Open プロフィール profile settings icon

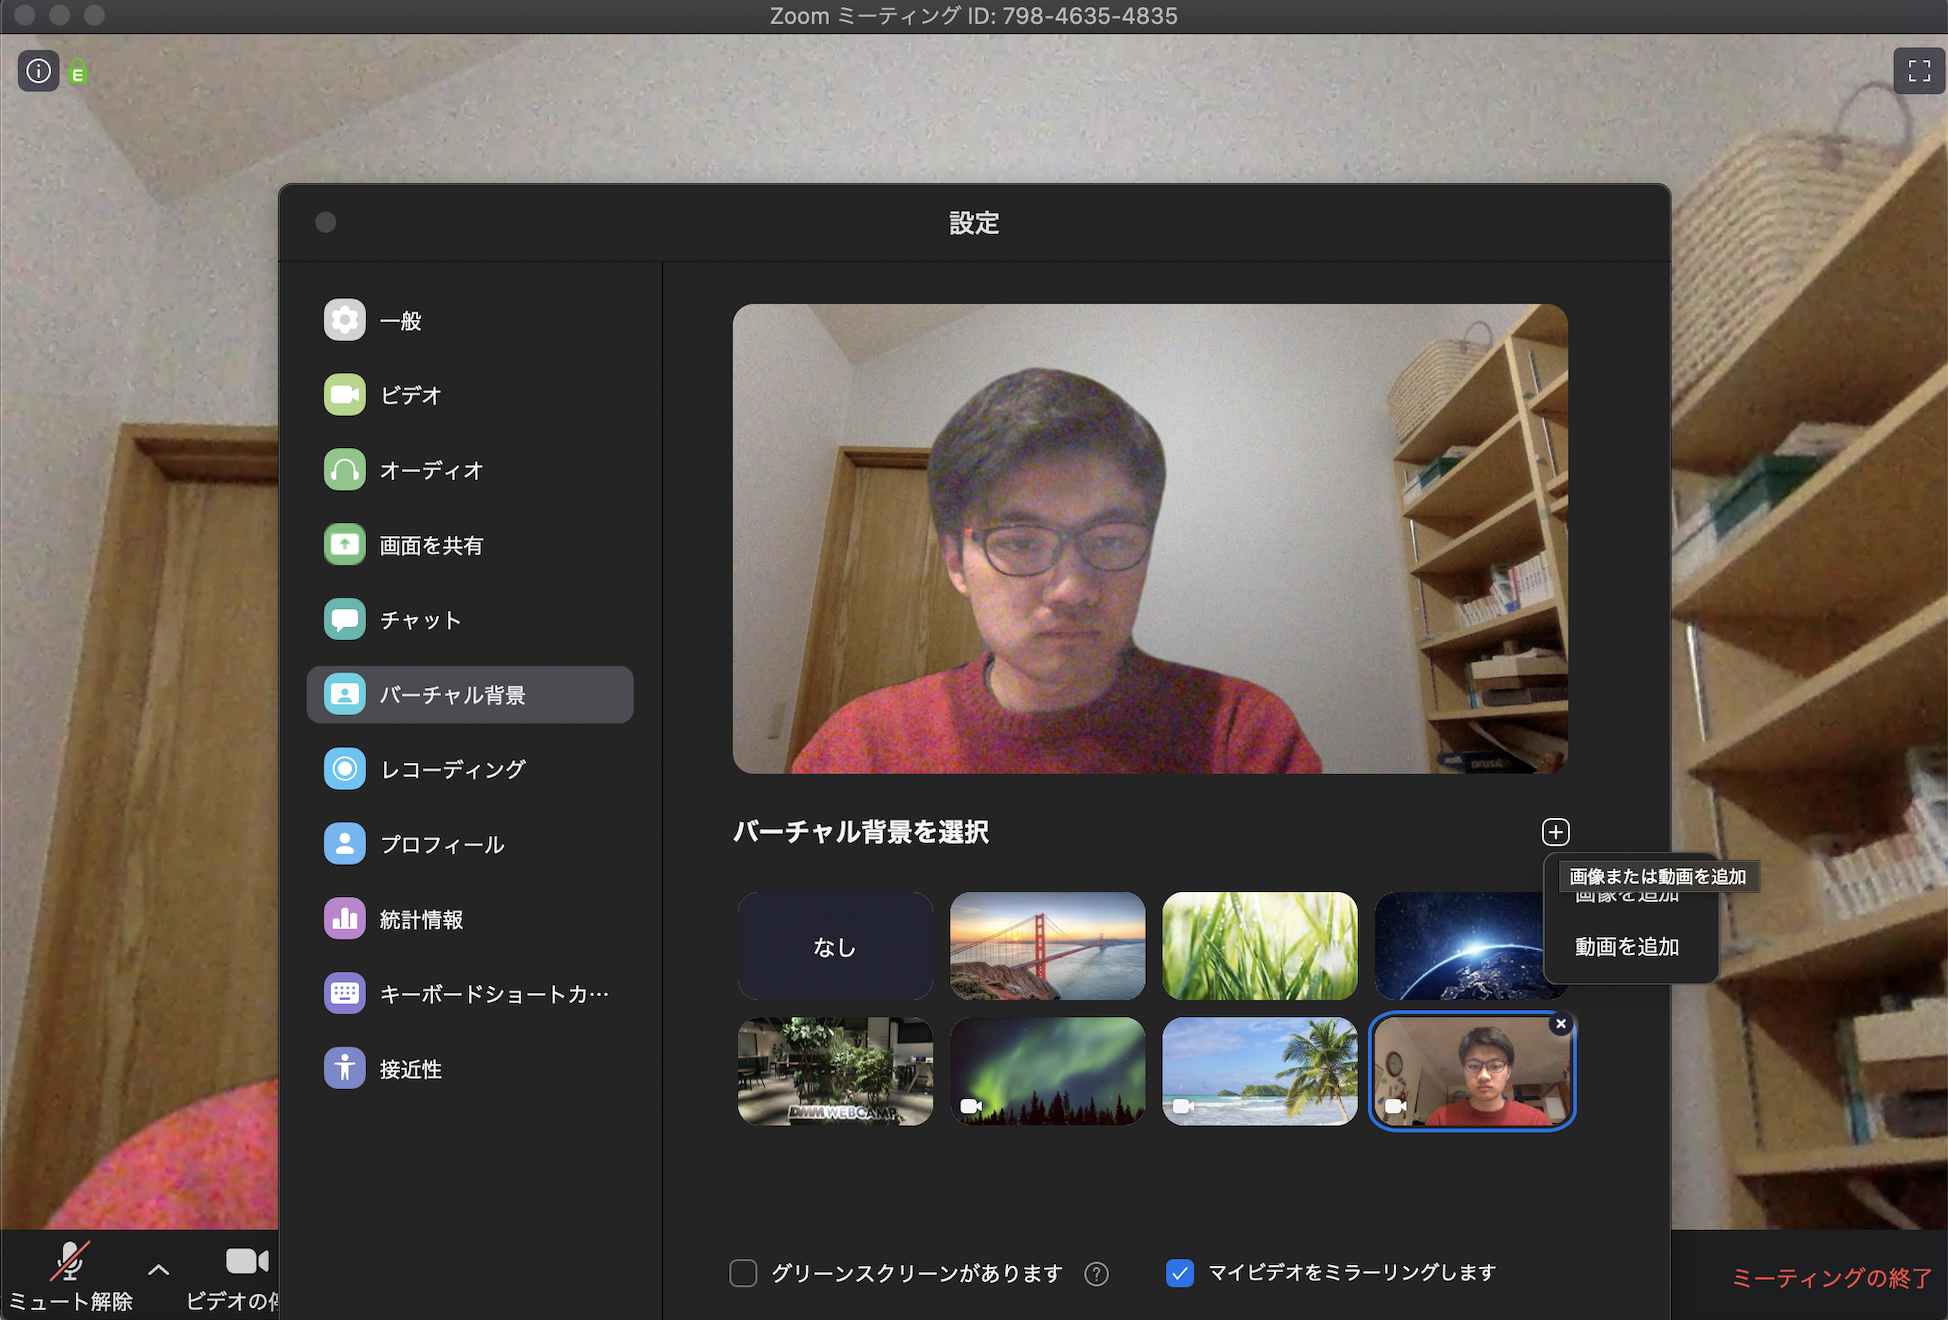click(x=344, y=844)
